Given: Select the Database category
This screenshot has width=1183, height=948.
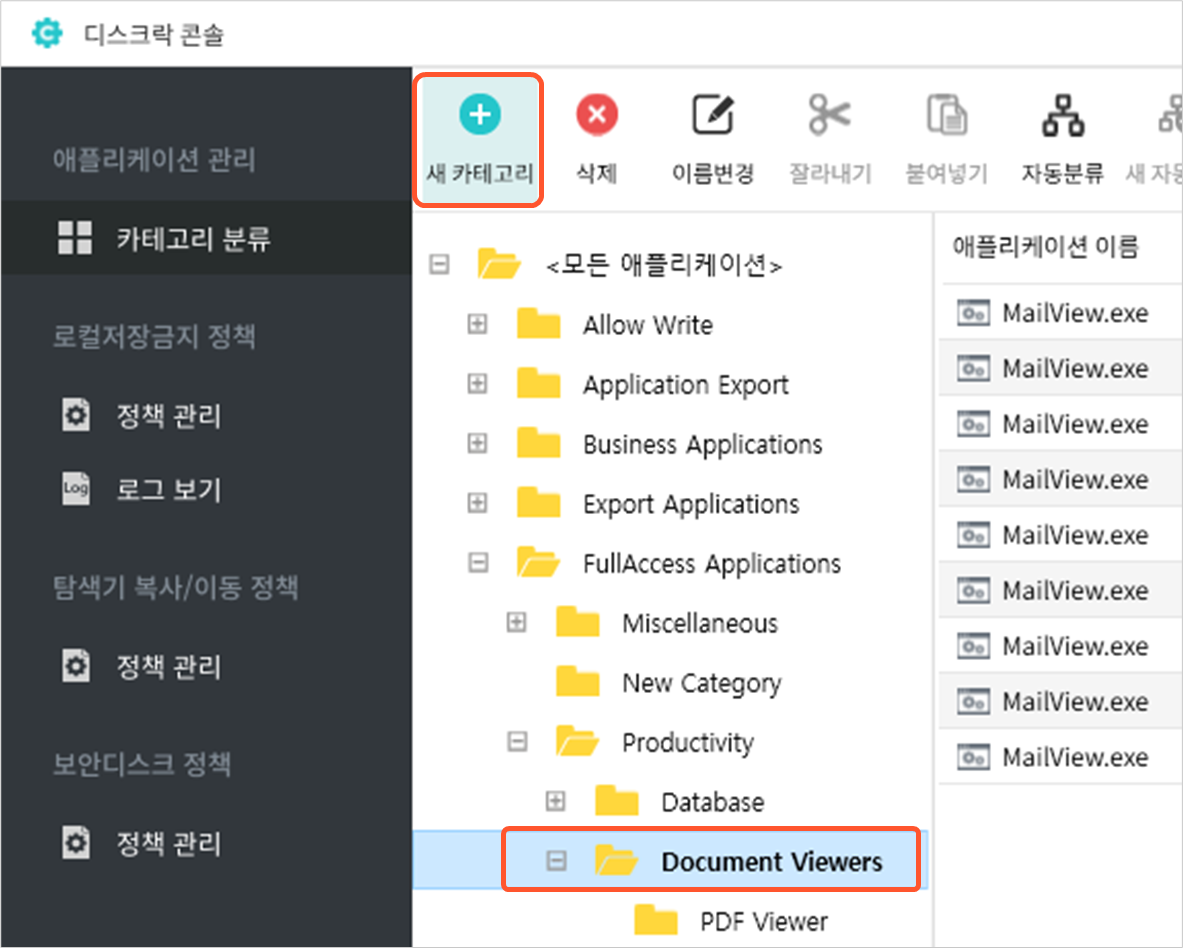Looking at the screenshot, I should pyautogui.click(x=712, y=802).
